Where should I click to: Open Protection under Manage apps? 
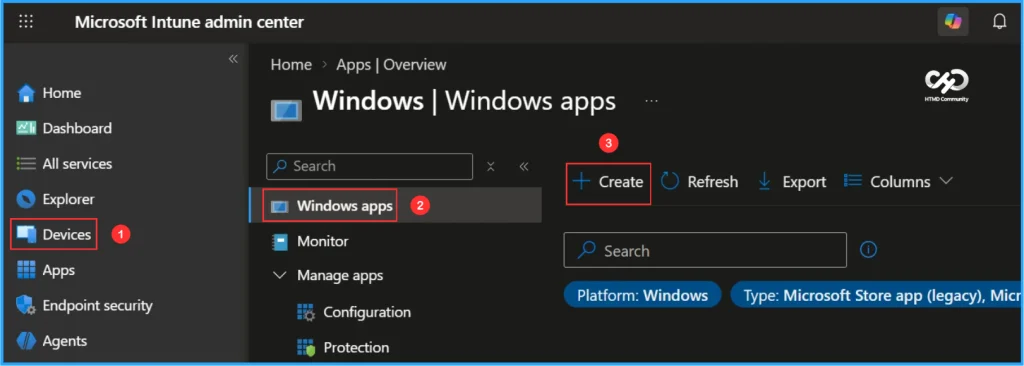[x=356, y=347]
